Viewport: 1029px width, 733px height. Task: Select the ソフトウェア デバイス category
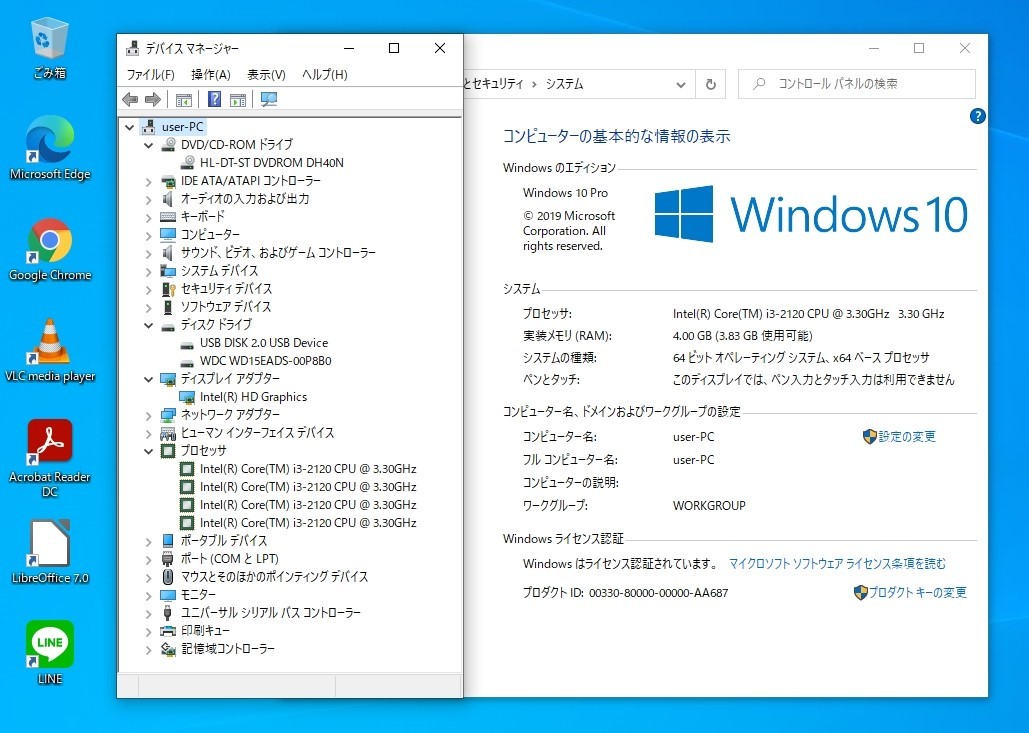226,307
